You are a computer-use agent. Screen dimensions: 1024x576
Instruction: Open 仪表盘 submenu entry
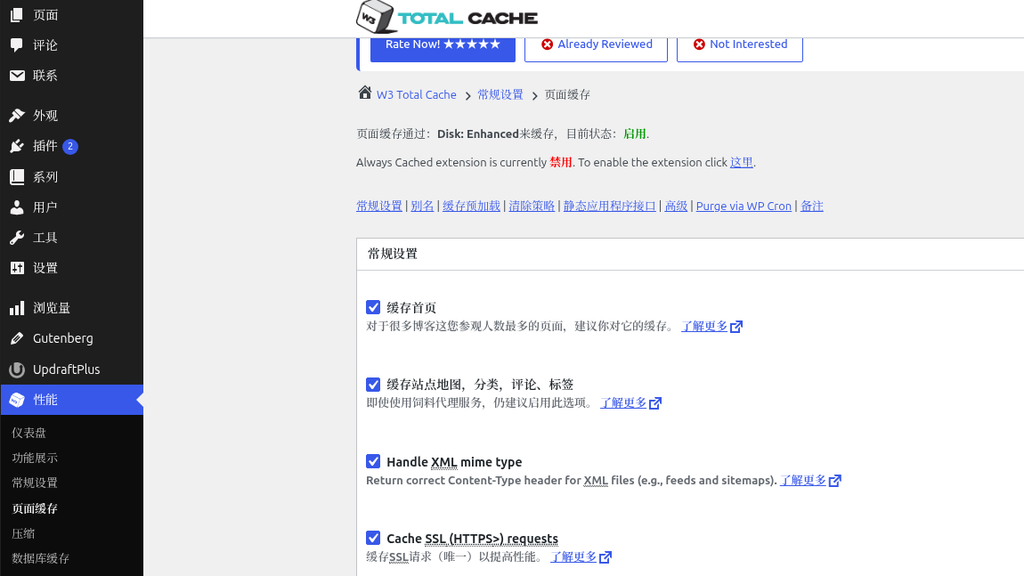point(29,432)
